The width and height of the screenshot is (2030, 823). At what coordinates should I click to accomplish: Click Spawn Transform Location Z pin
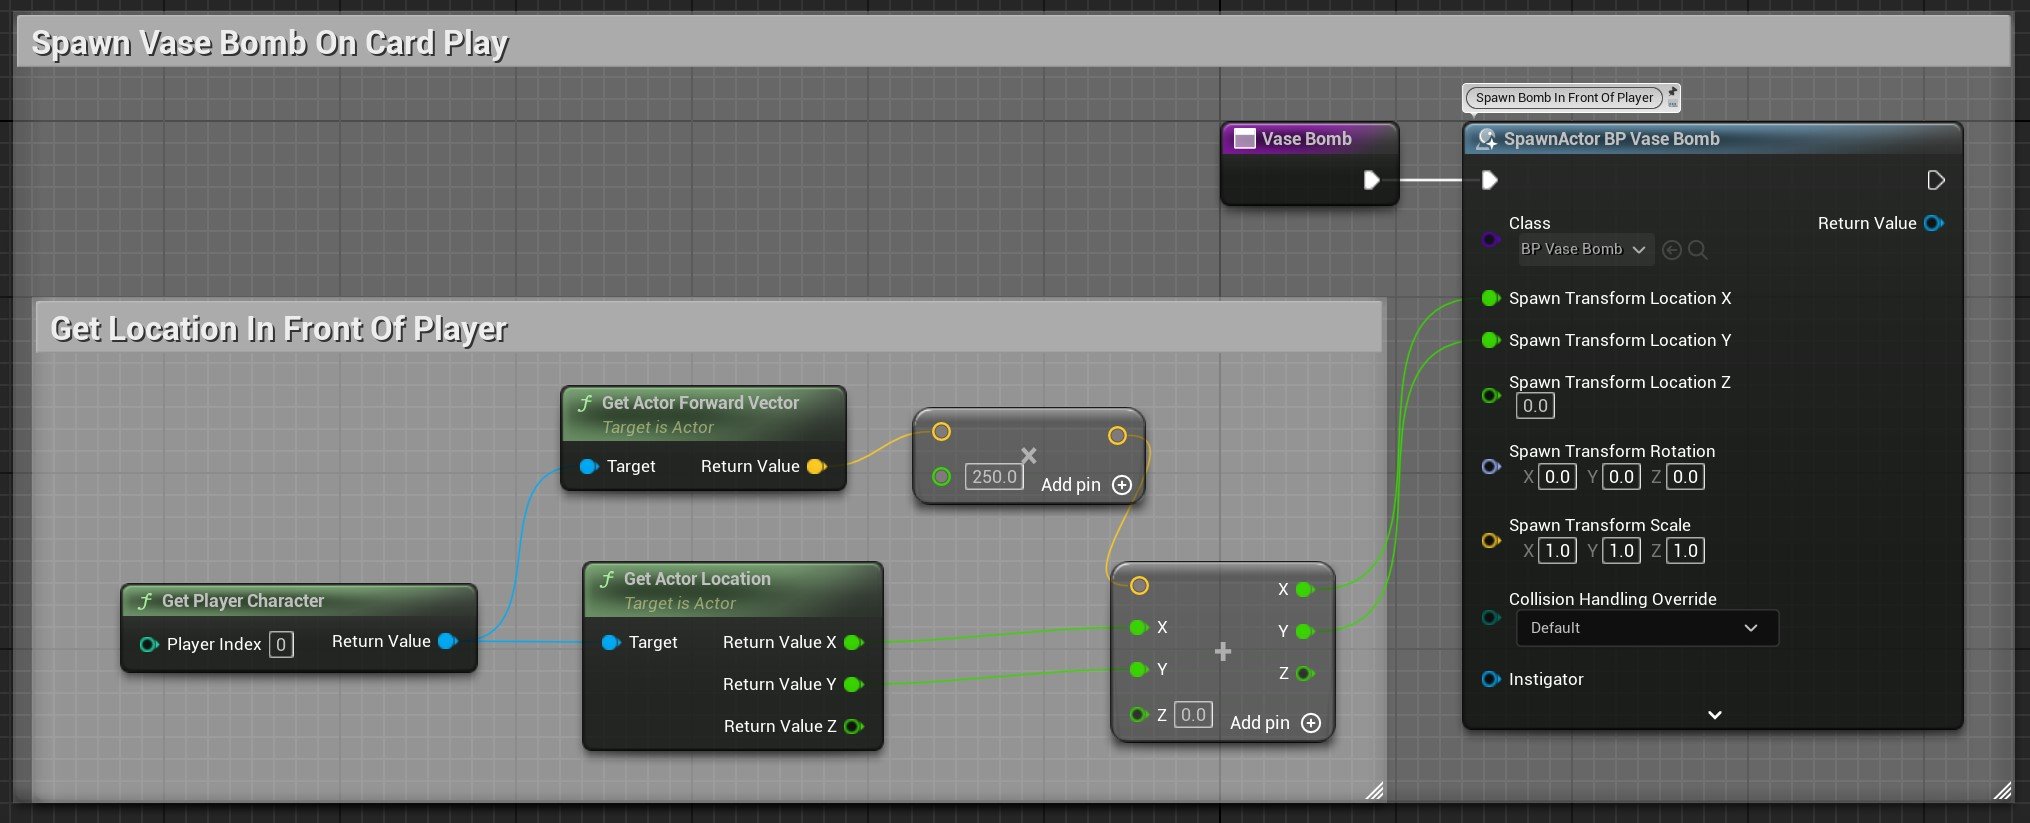[x=1490, y=395]
